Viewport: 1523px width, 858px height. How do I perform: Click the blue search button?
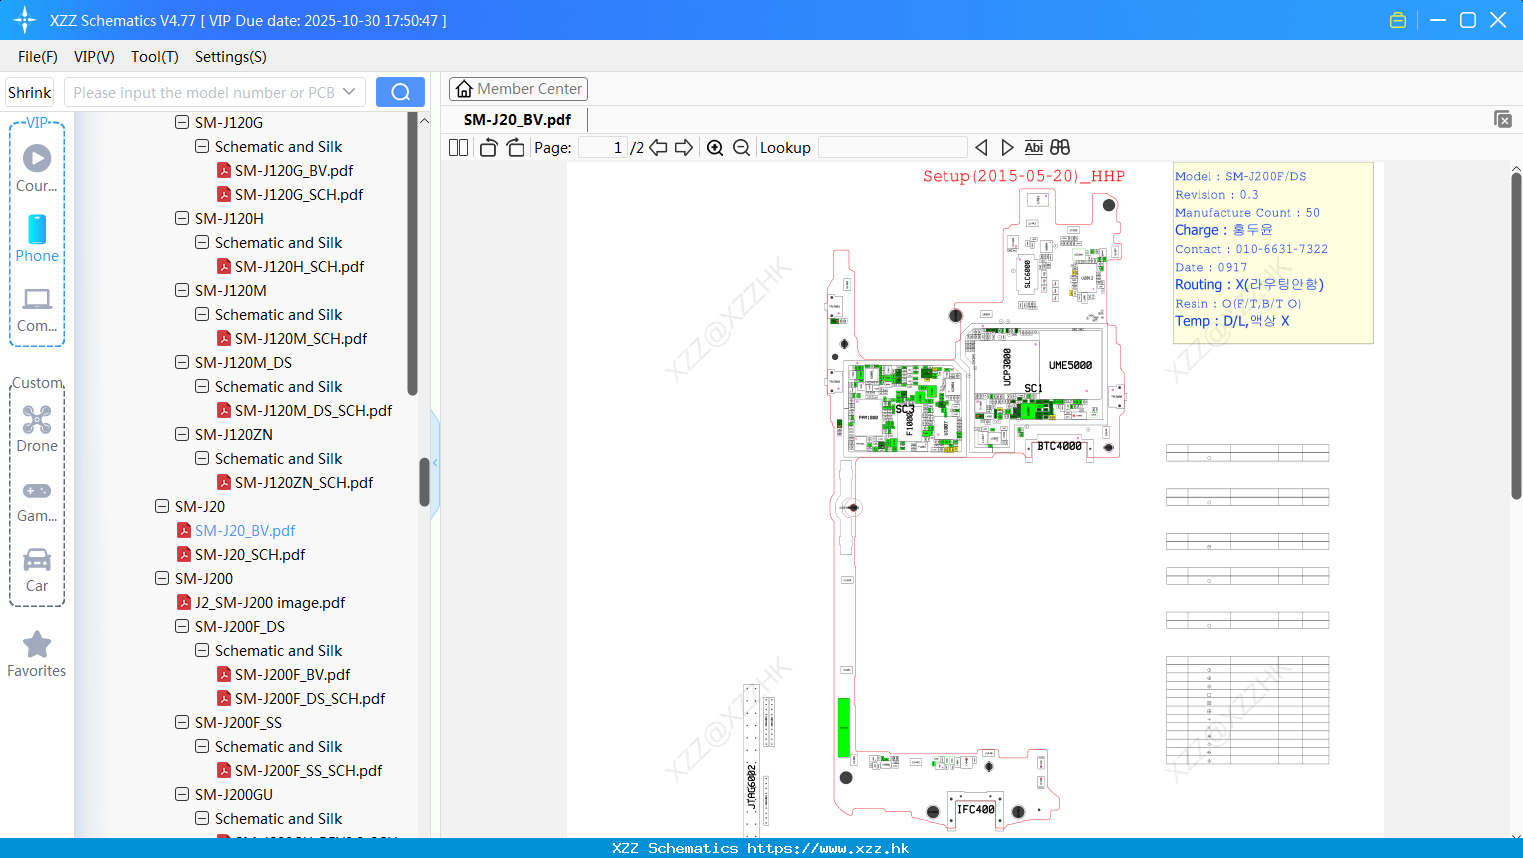(400, 92)
